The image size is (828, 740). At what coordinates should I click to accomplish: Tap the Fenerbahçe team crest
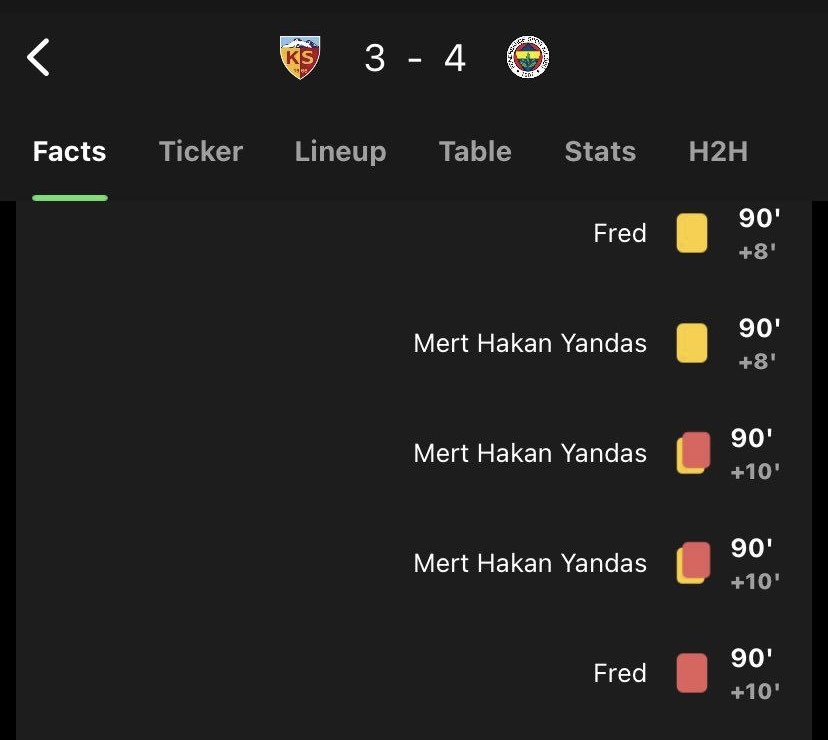528,58
